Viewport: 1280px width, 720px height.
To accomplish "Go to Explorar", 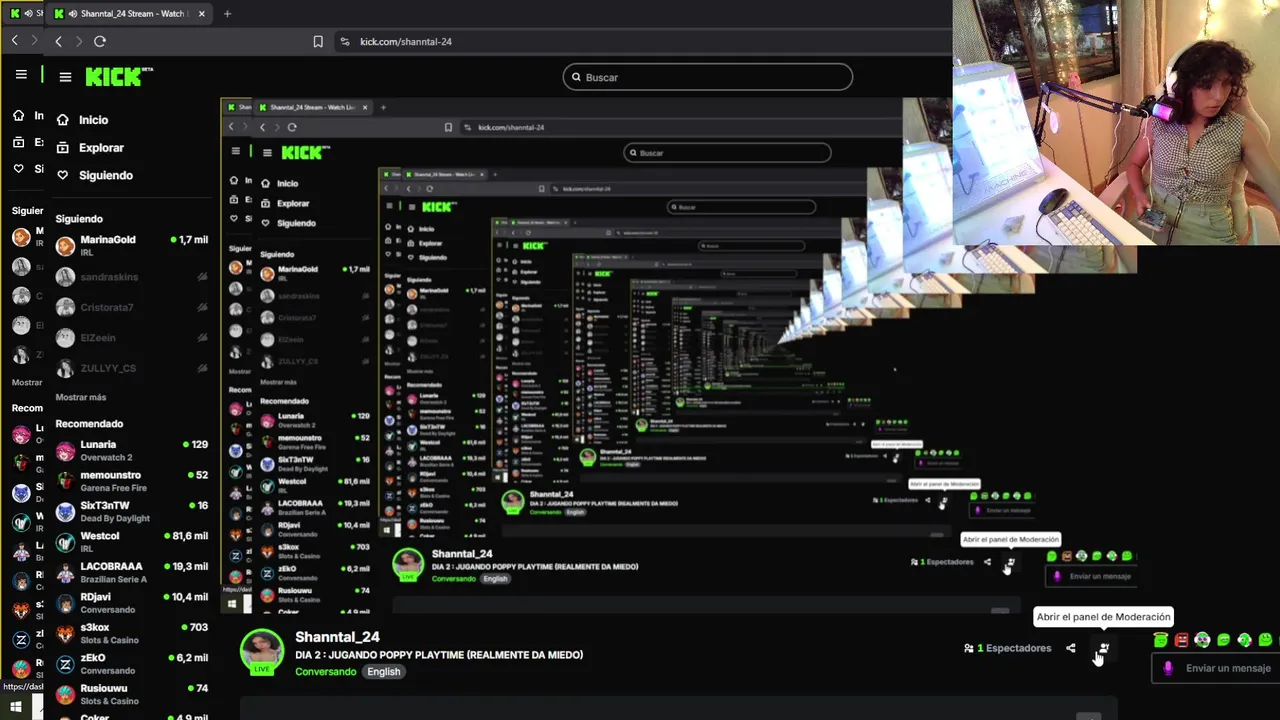I will coord(101,147).
